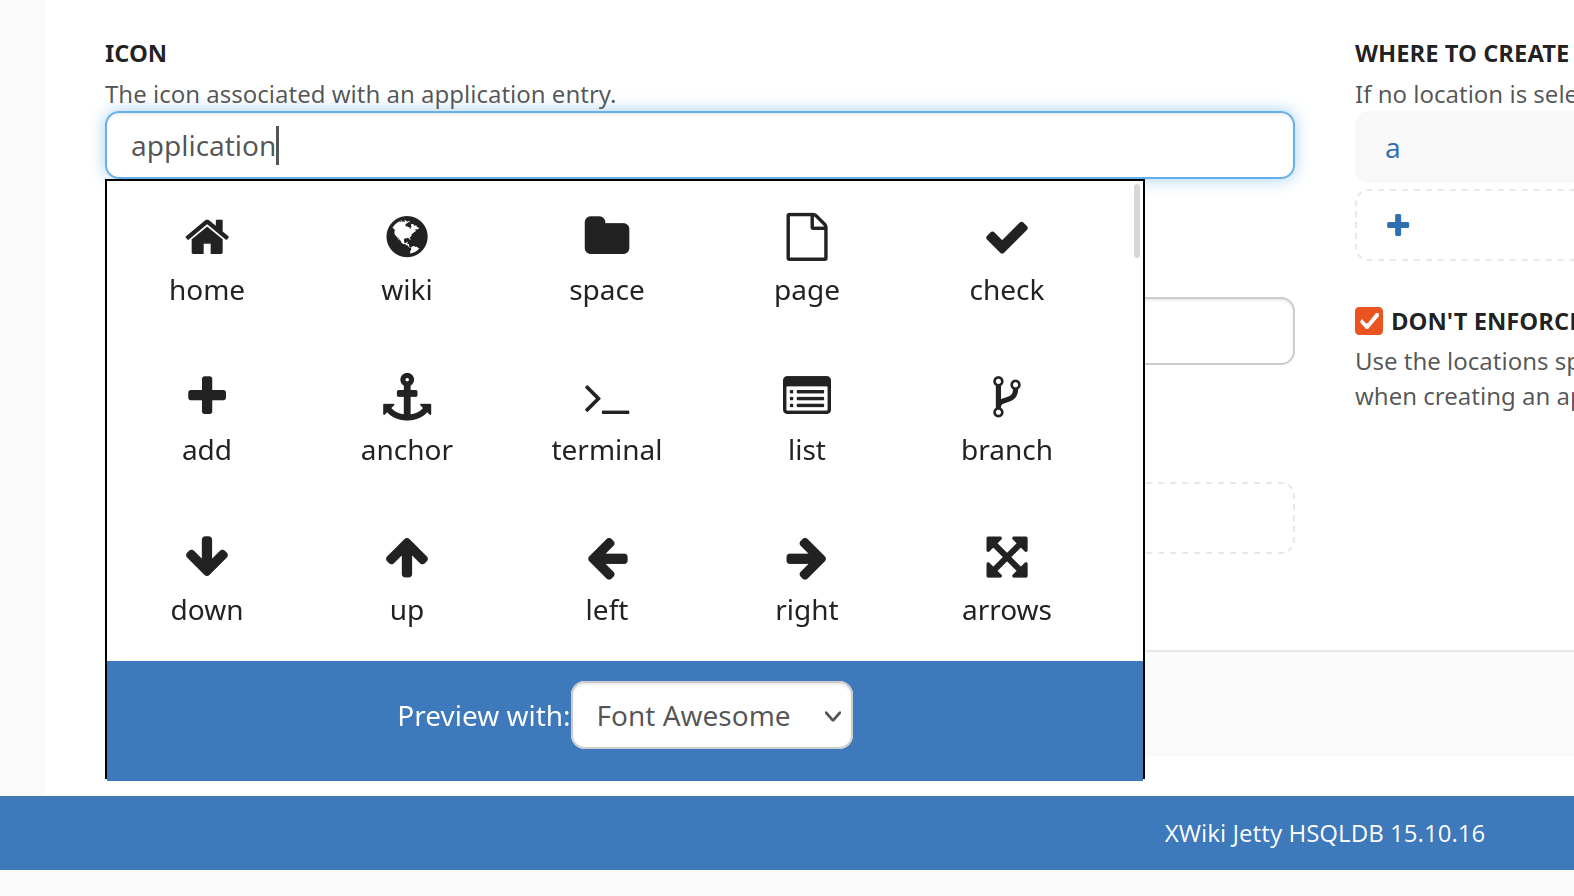This screenshot has height=896, width=1574.
Task: Select the left arrow icon
Action: click(607, 558)
